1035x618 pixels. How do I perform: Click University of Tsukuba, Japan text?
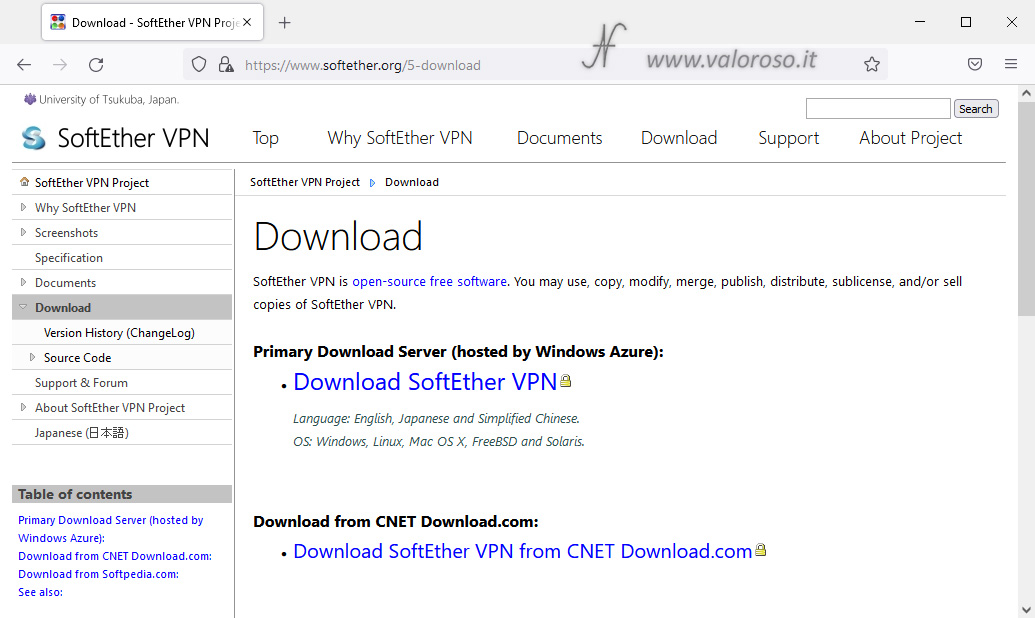coord(109,100)
